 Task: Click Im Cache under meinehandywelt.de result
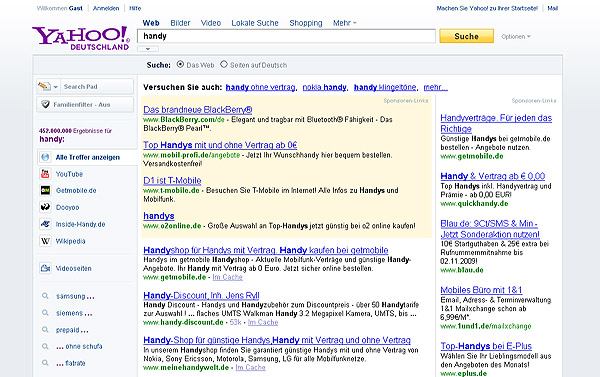coord(251,367)
